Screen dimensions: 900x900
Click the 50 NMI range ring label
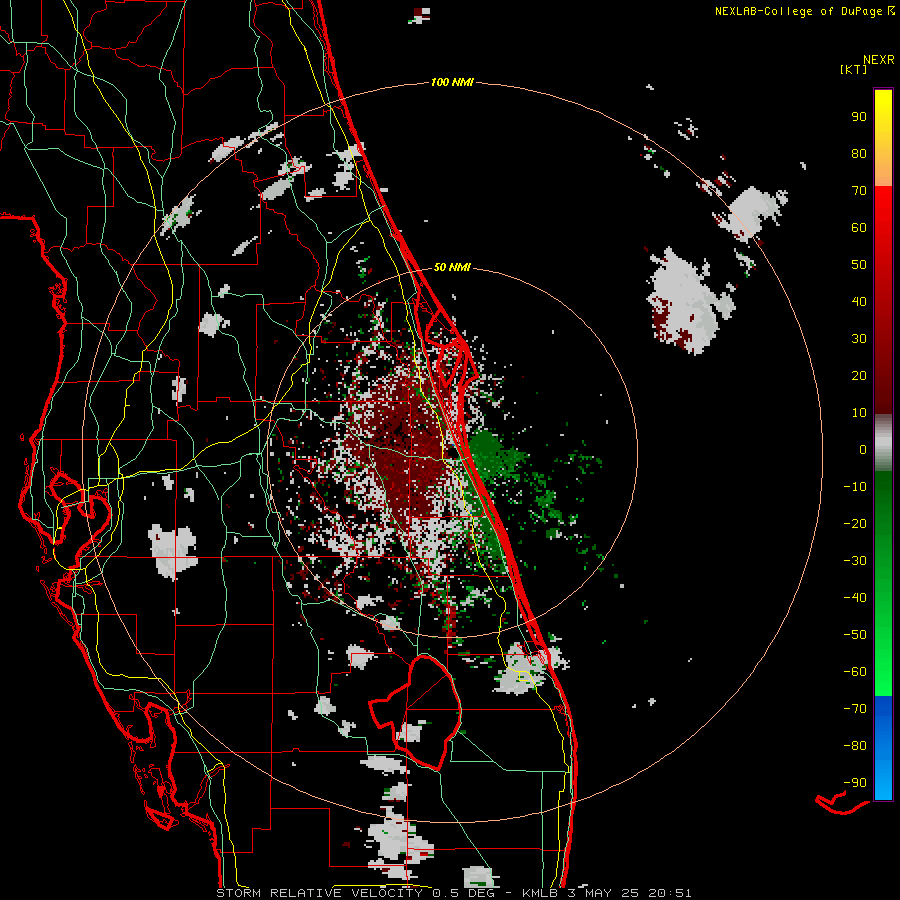[x=452, y=267]
